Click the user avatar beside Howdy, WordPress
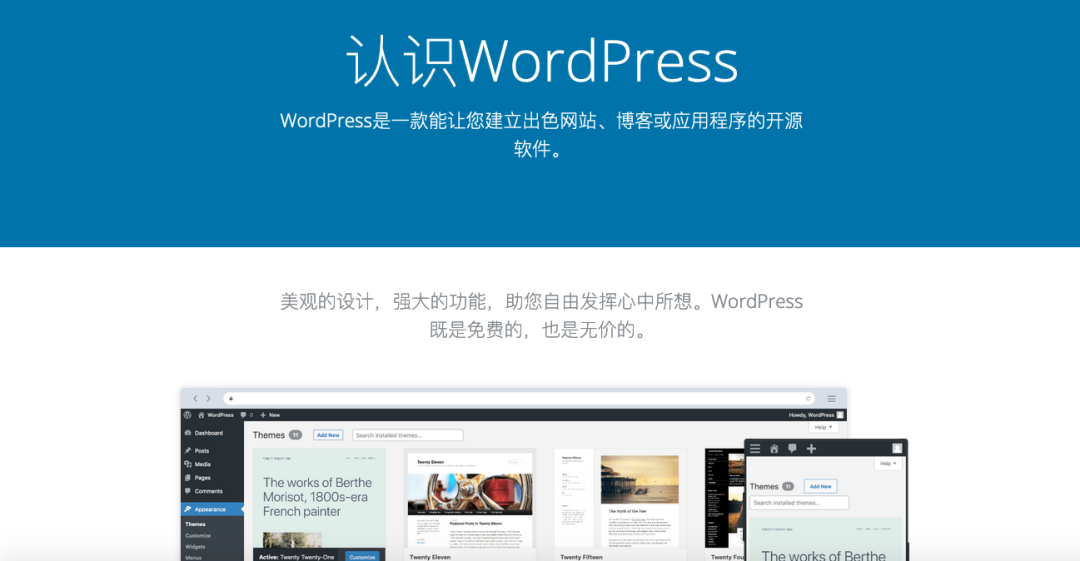The width and height of the screenshot is (1080, 561). pyautogui.click(x=840, y=415)
